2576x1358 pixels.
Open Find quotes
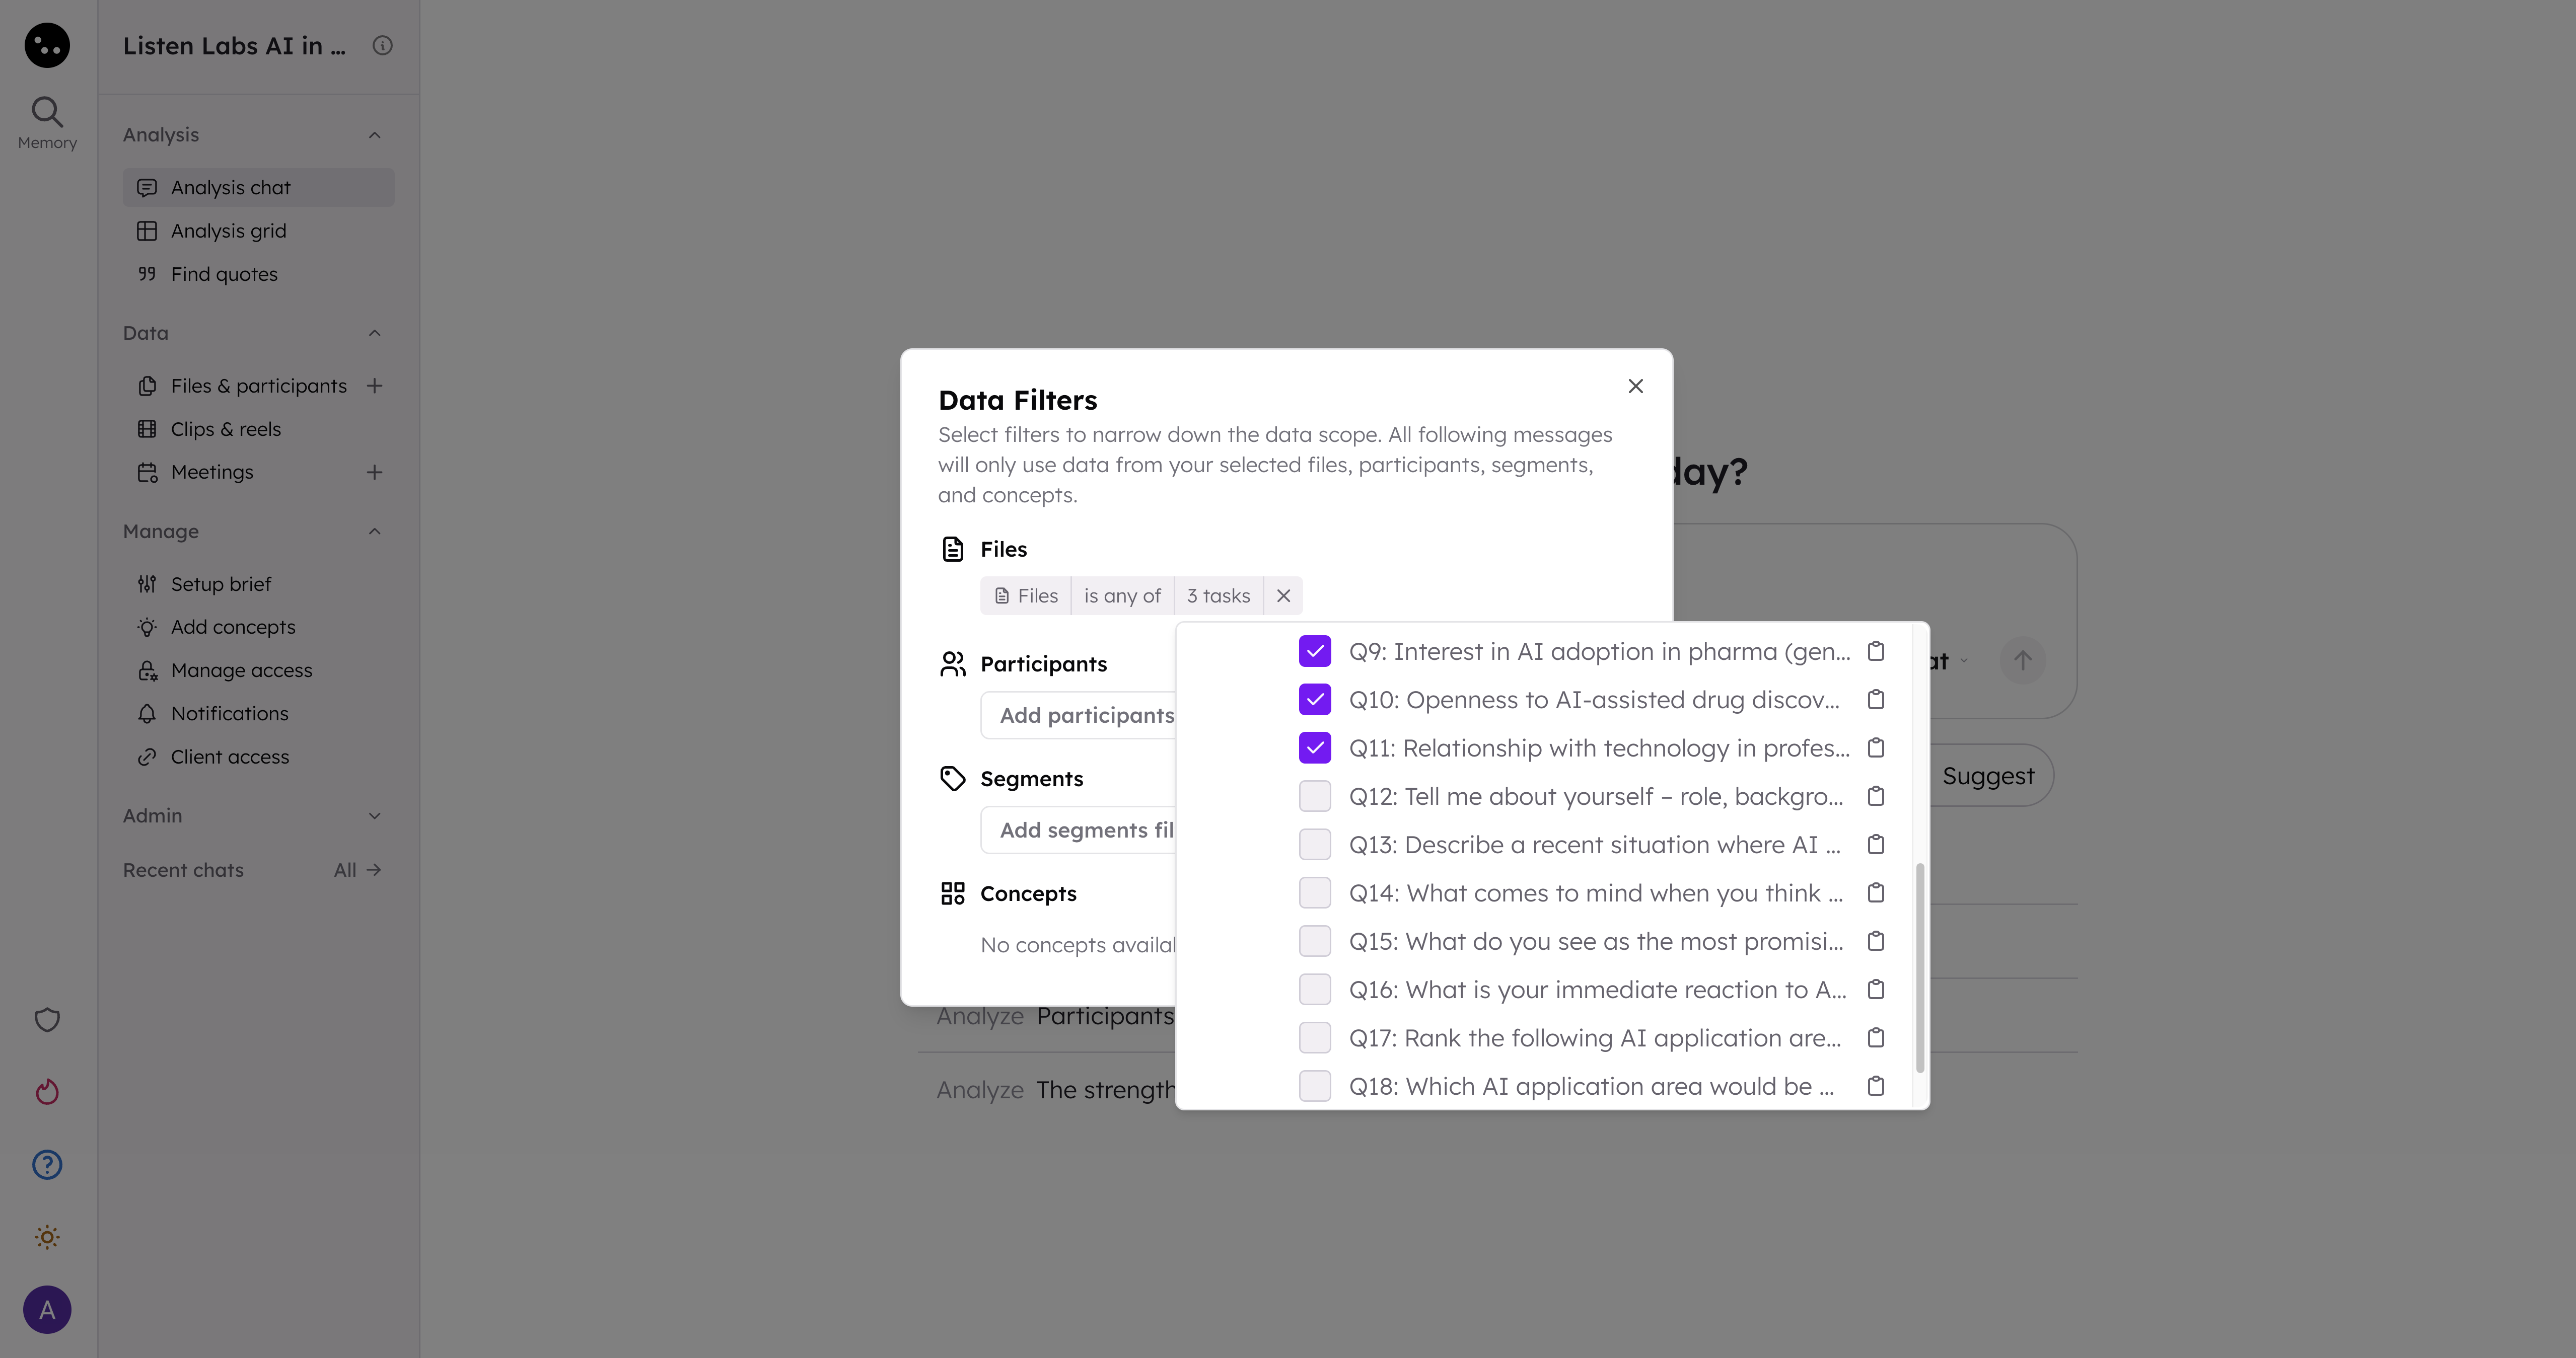[259, 274]
